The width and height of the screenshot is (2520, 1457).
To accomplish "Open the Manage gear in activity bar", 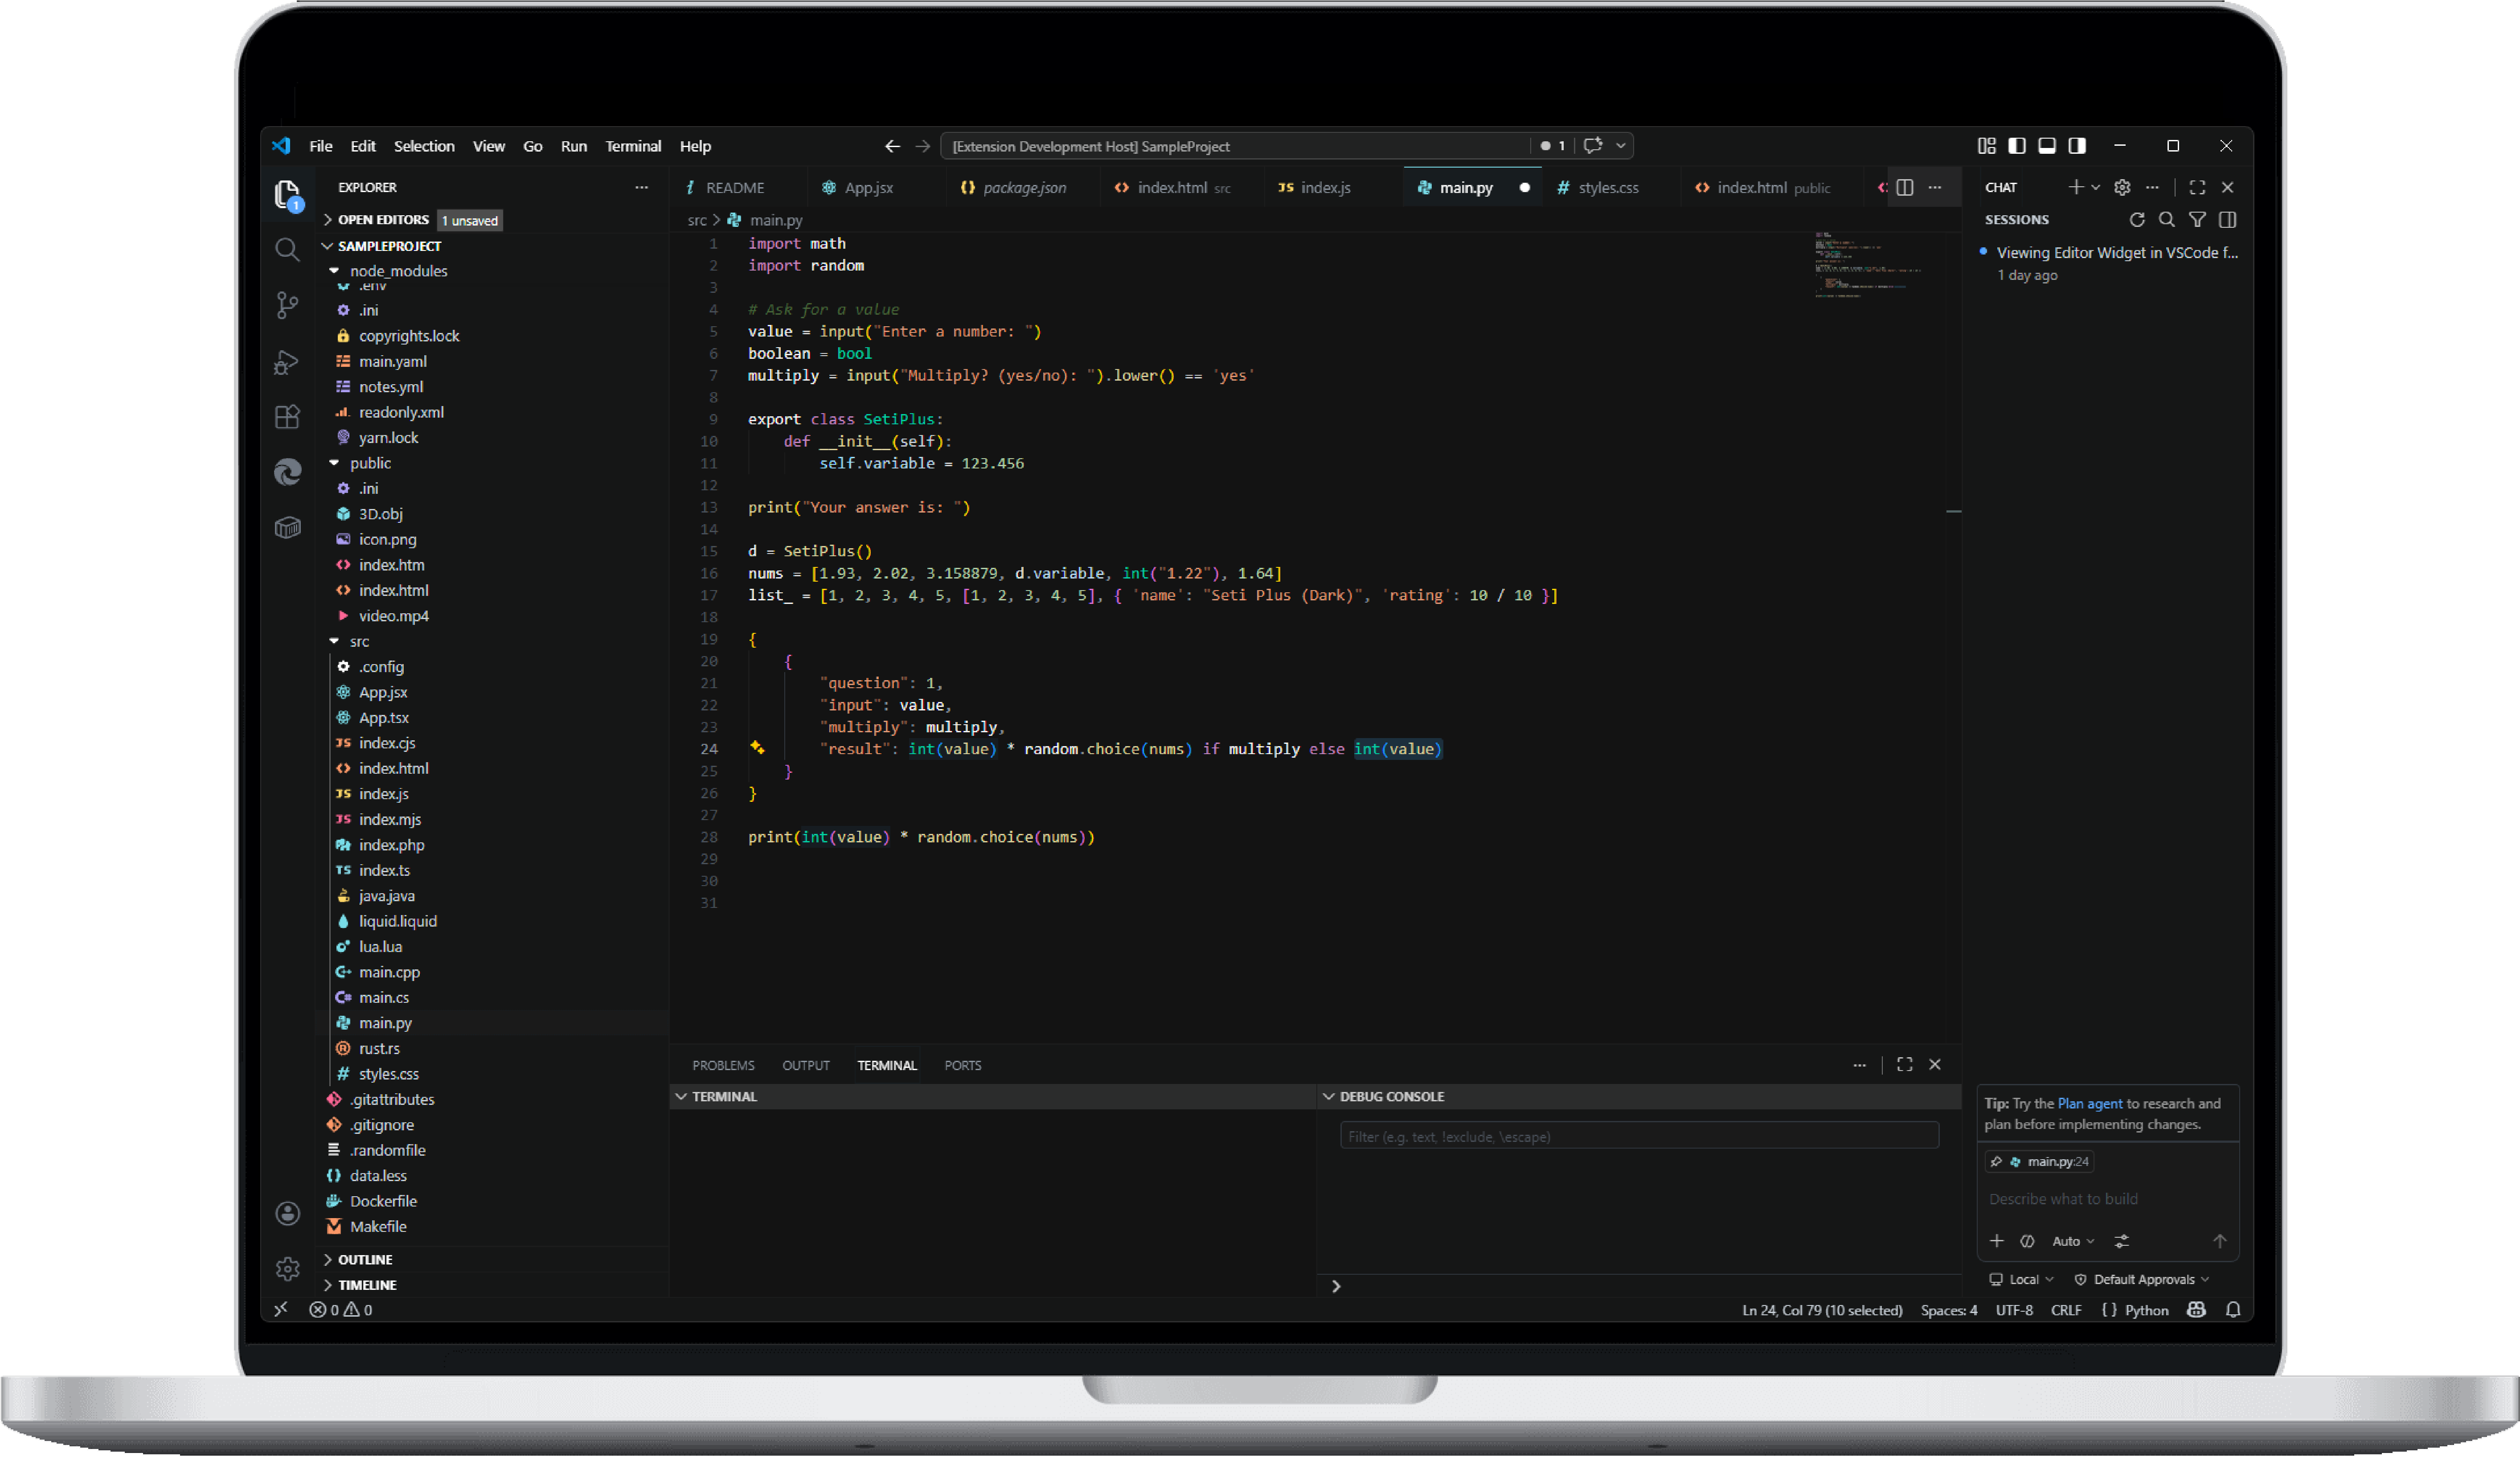I will pos(287,1268).
